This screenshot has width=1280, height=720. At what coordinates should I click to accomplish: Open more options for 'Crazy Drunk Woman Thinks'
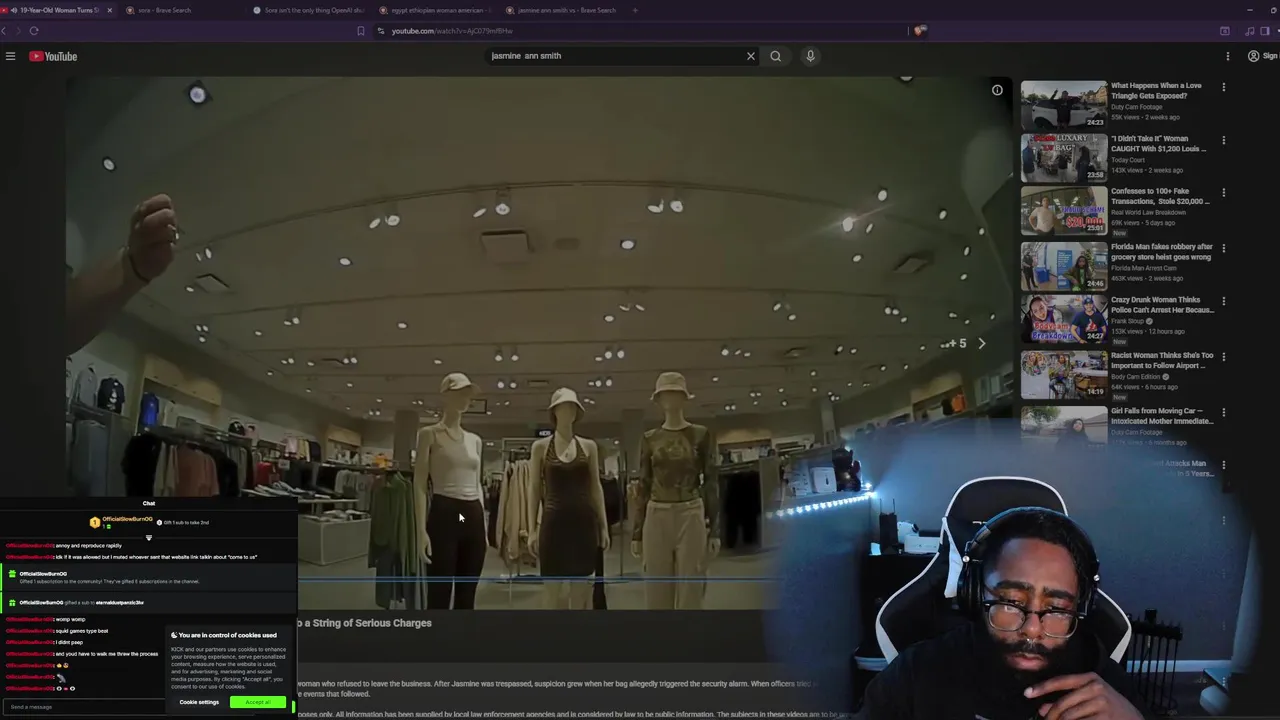pos(1224,301)
